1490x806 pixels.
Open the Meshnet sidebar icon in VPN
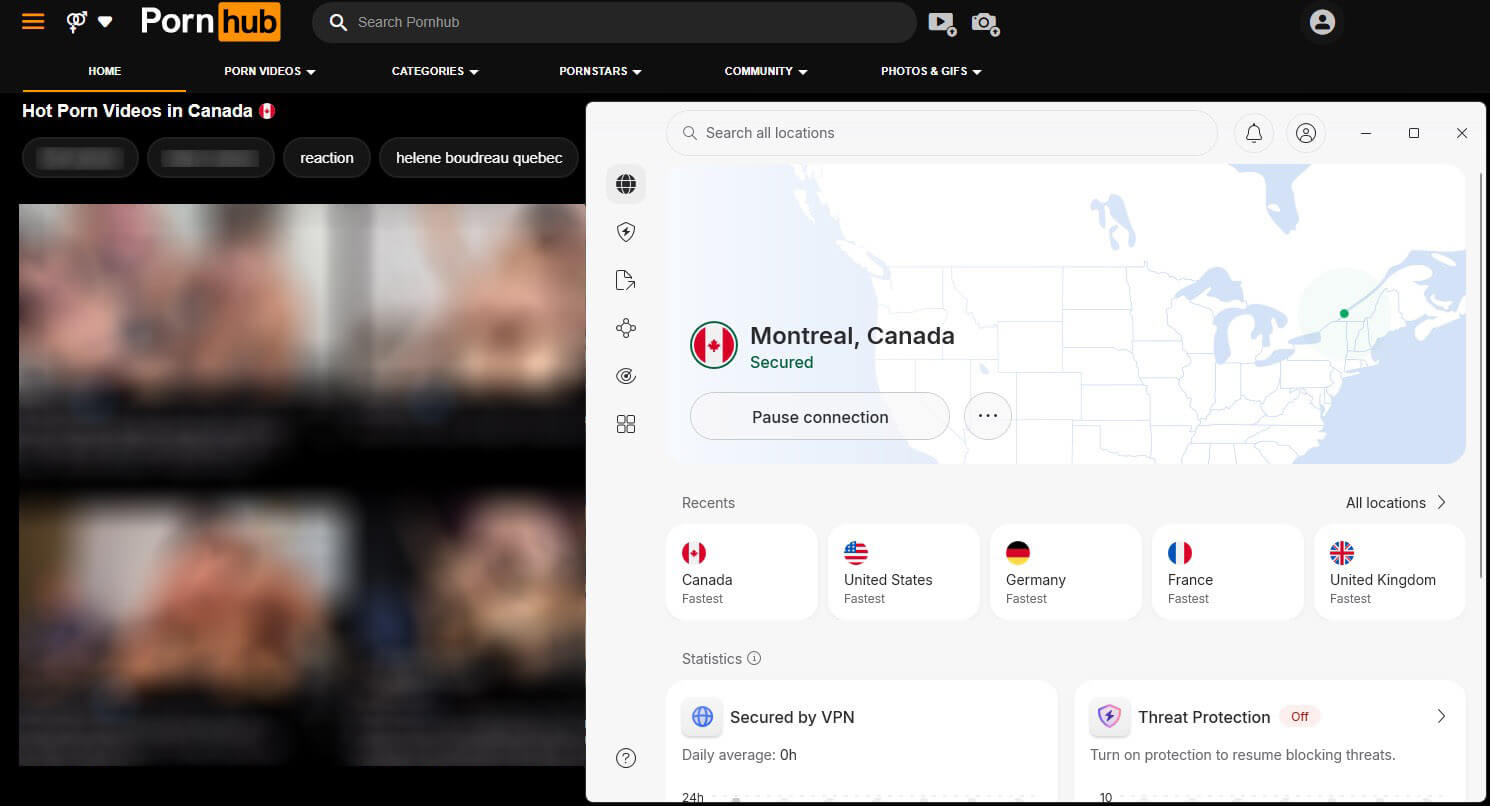[626, 328]
